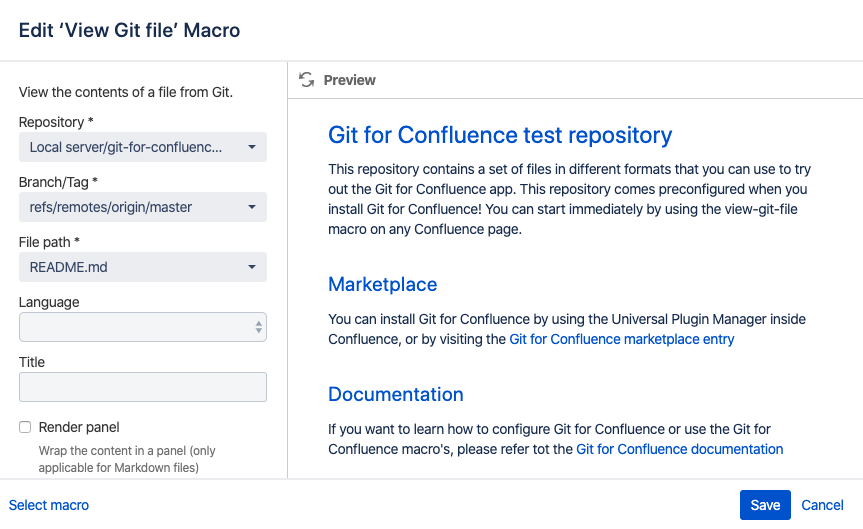Open Git for Confluence marketplace entry link
The width and height of the screenshot is (863, 529).
[621, 339]
